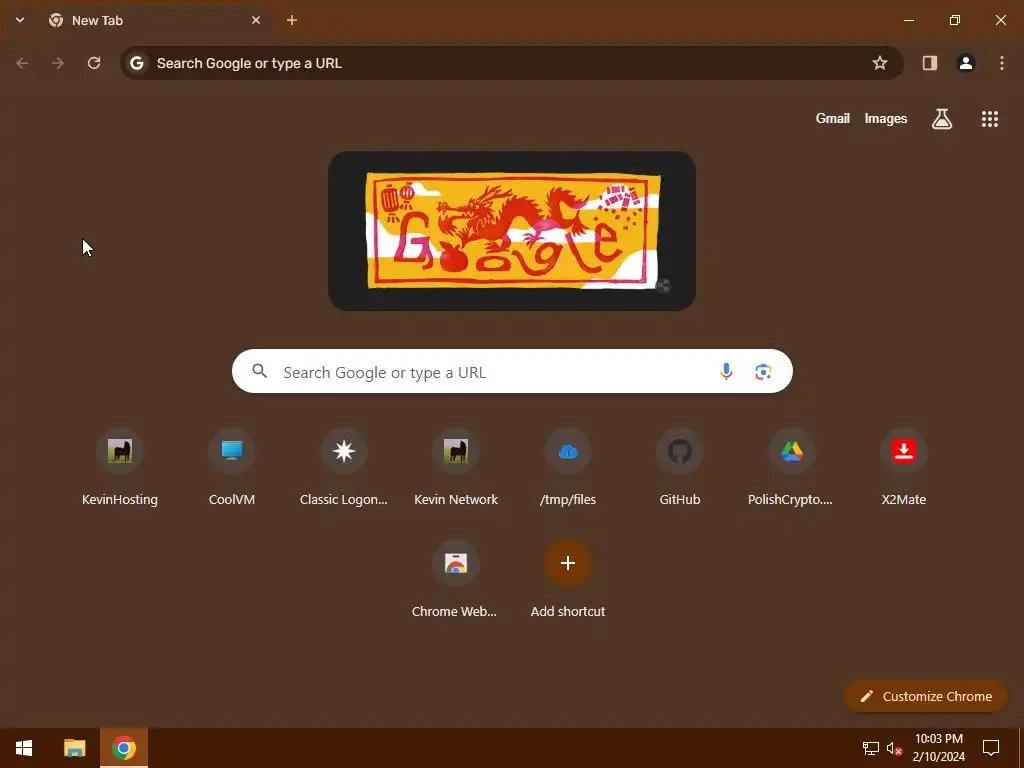Open the Chrome Web Store shortcut

pyautogui.click(x=456, y=581)
